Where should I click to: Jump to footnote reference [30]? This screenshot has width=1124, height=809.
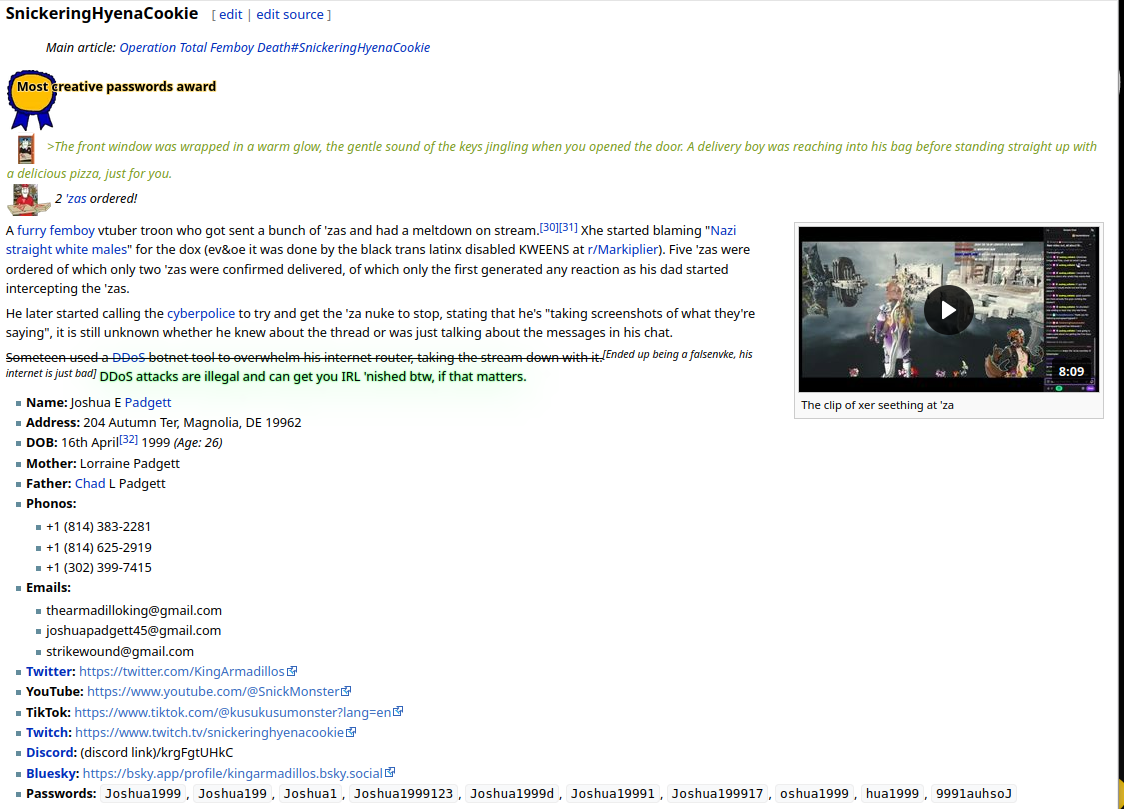pos(548,227)
